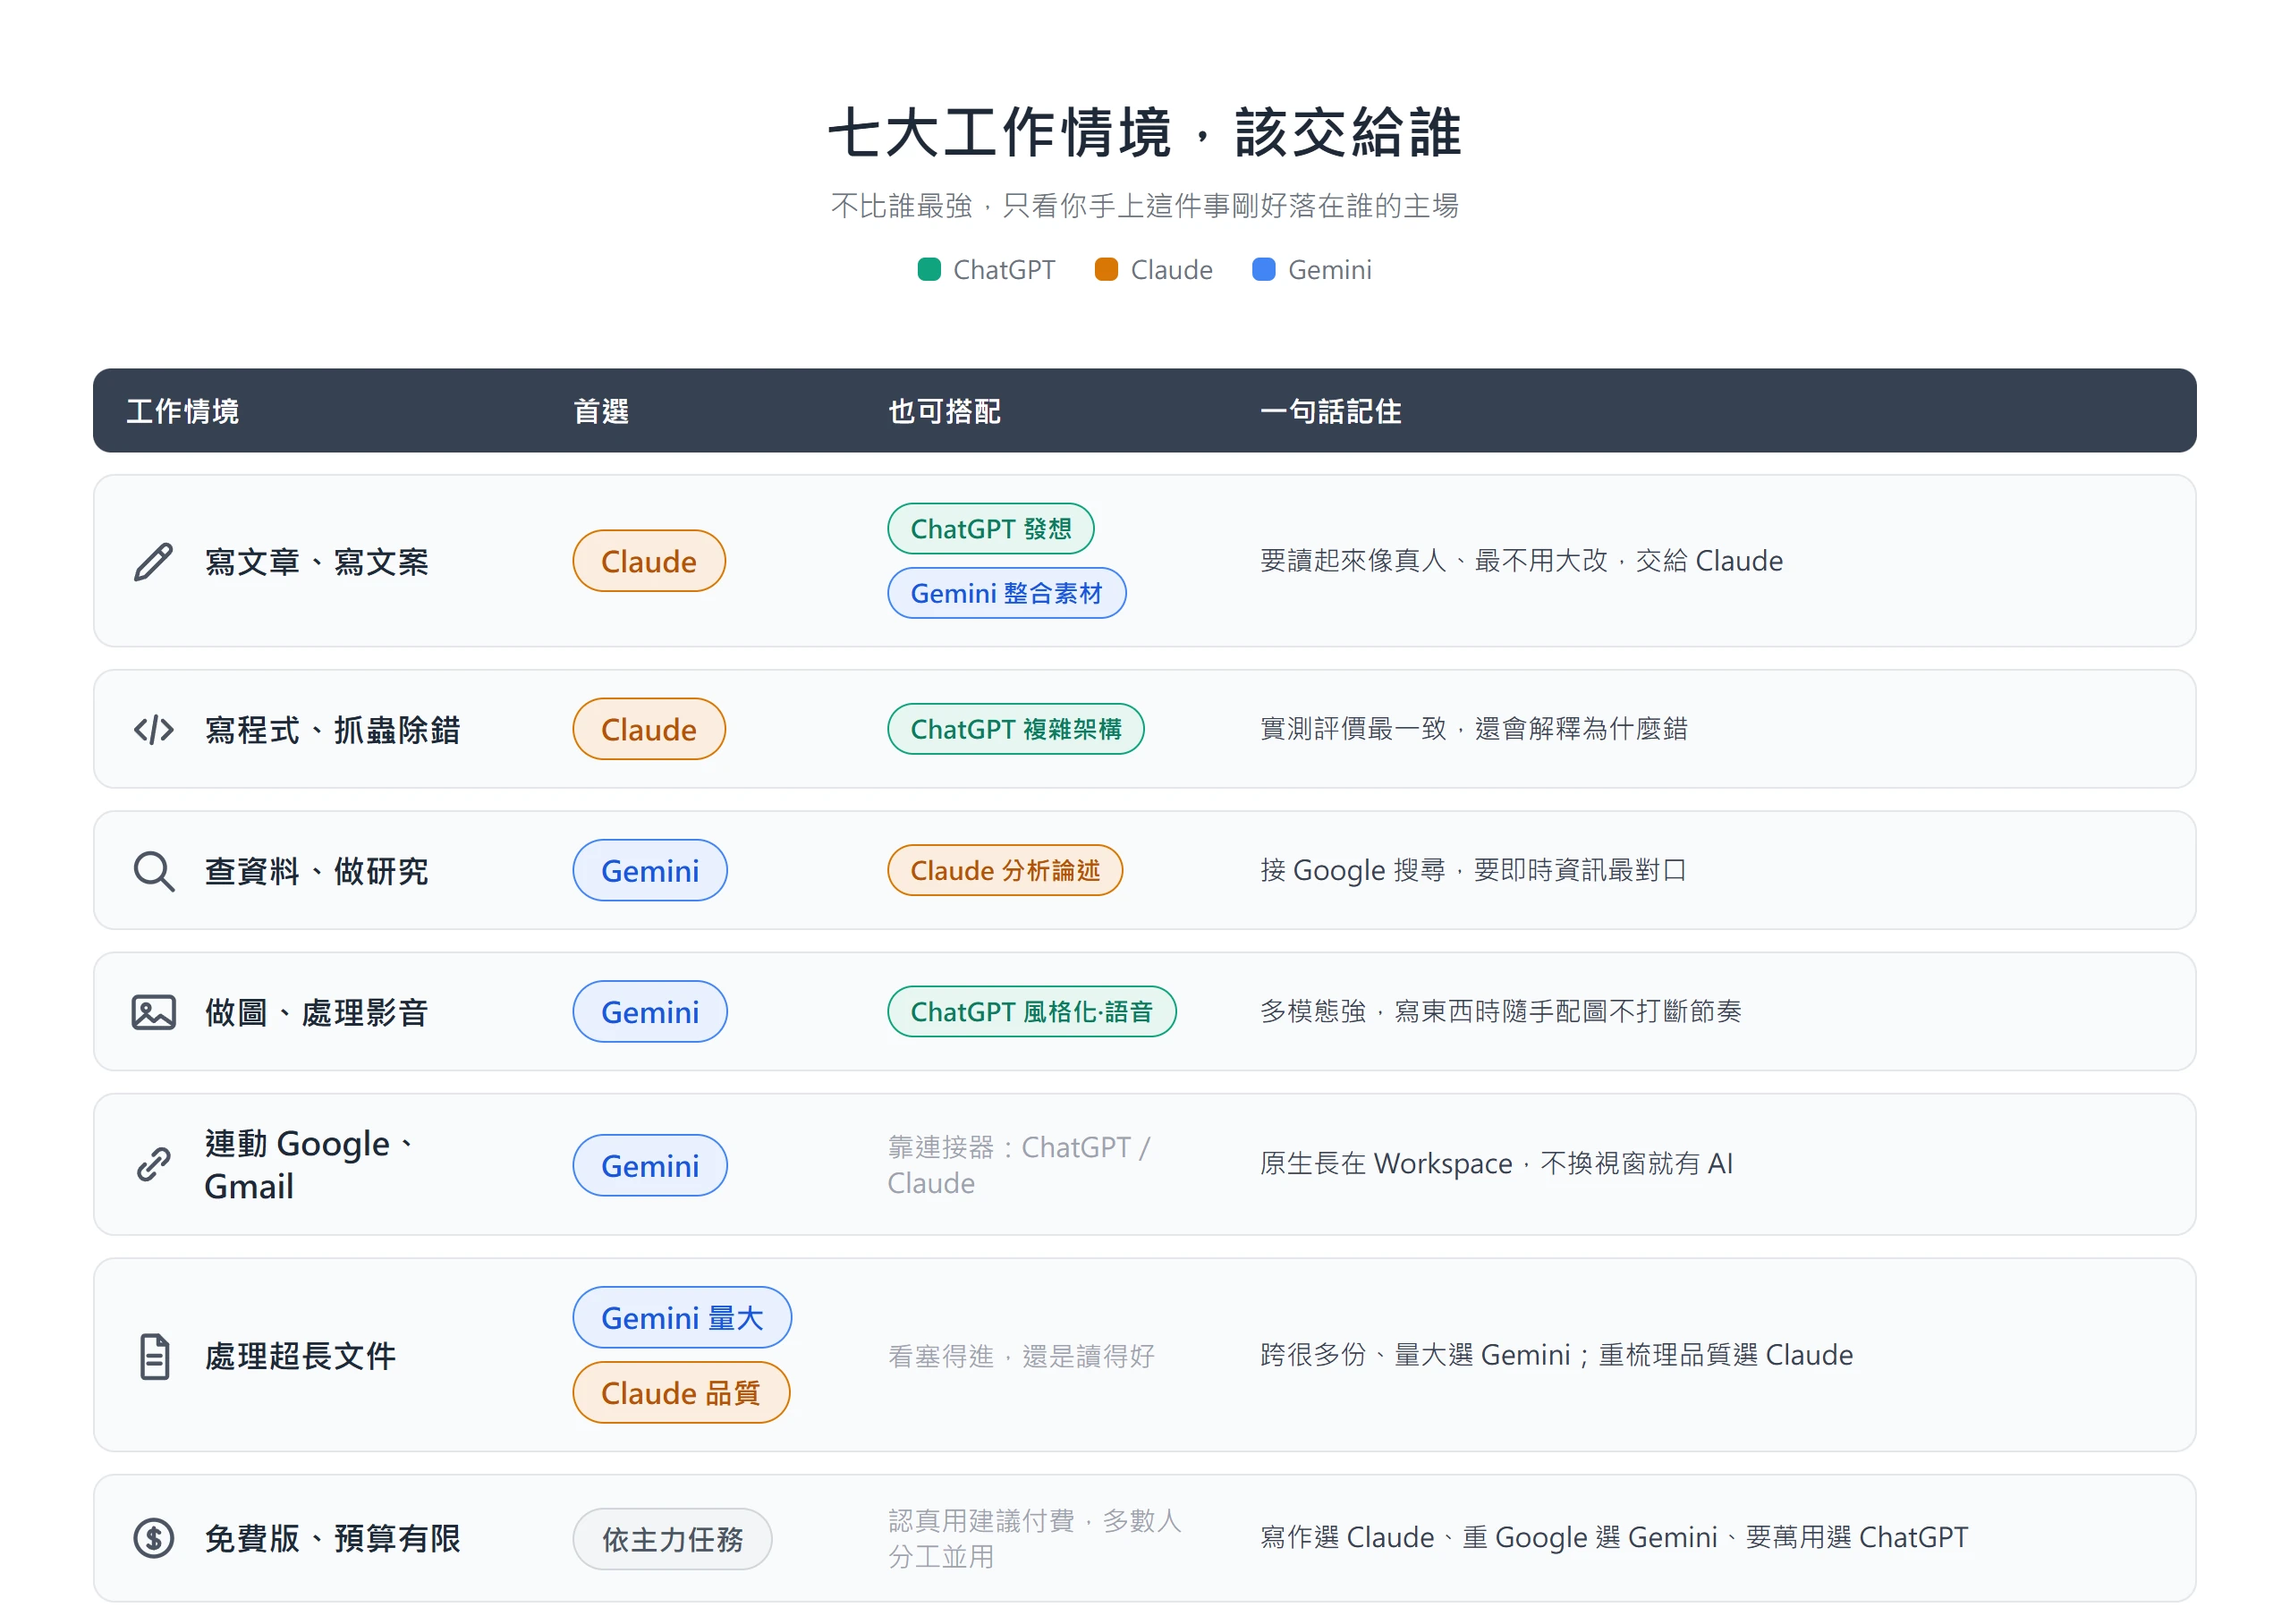Click the 首選 column header
The height and width of the screenshot is (1624, 2290).
pyautogui.click(x=601, y=412)
